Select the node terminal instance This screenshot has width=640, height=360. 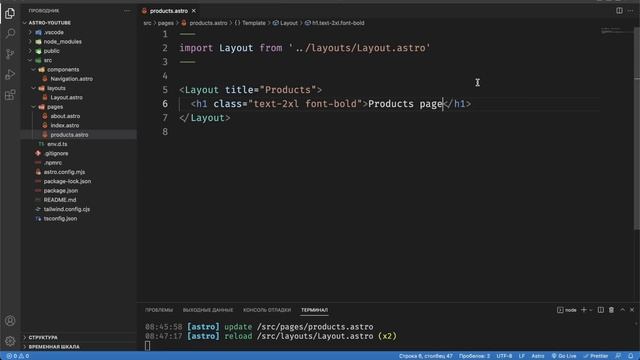coord(567,310)
